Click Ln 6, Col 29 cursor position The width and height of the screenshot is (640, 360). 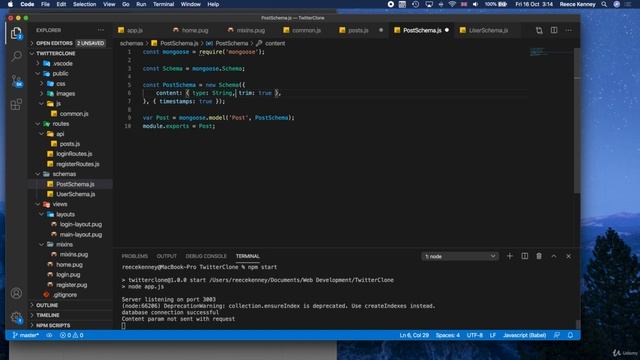click(414, 335)
